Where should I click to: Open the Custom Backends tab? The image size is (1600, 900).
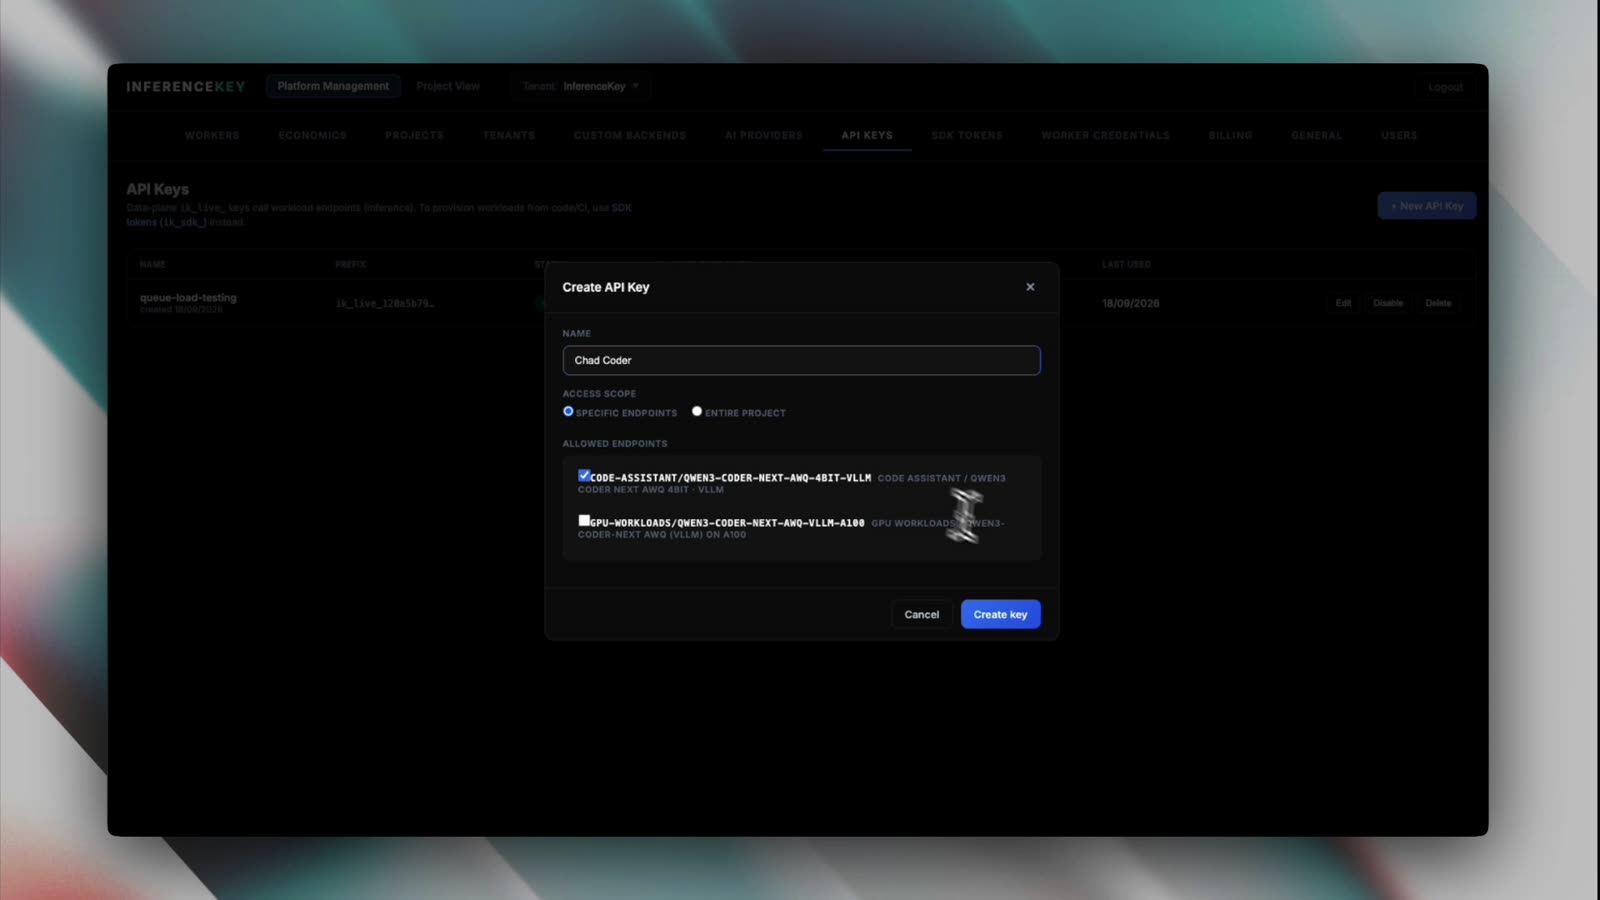coord(630,135)
